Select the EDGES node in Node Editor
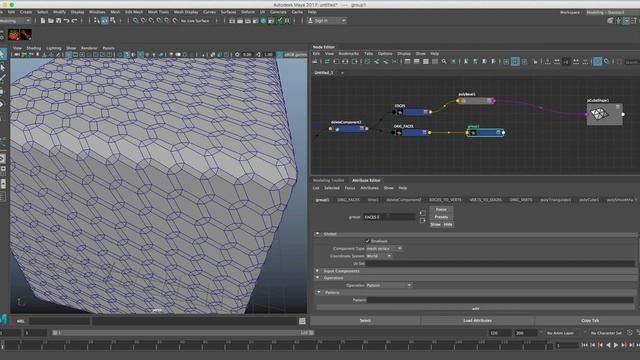The width and height of the screenshot is (640, 360). 411,112
